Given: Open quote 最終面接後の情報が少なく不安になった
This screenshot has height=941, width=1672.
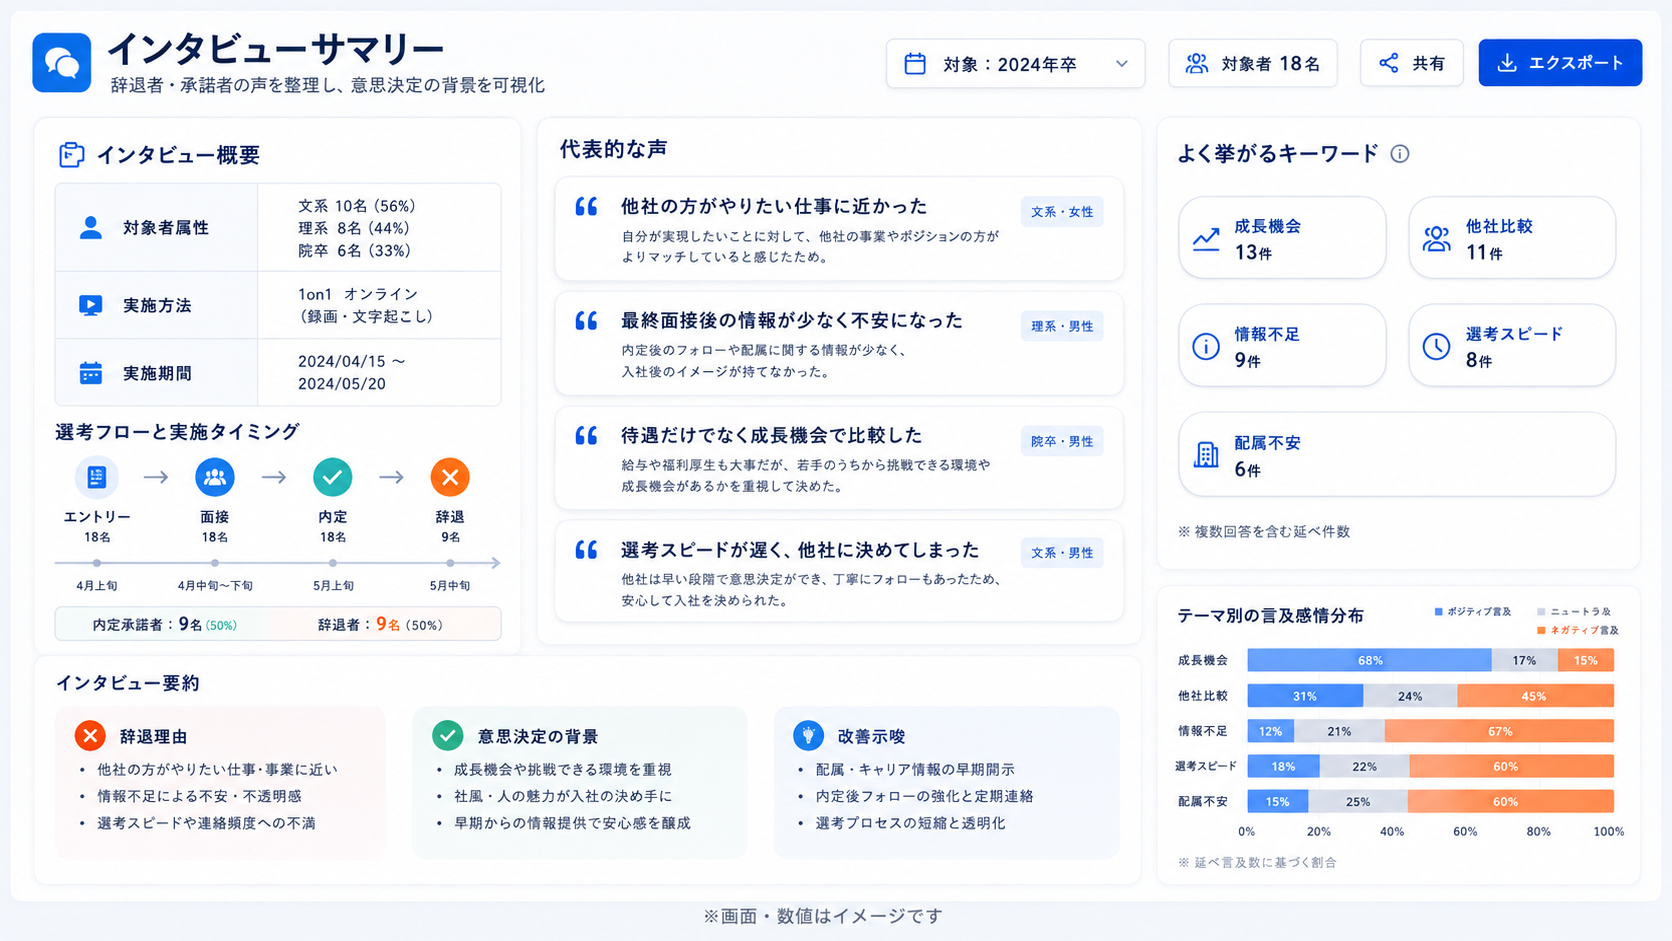Looking at the screenshot, I should [839, 344].
